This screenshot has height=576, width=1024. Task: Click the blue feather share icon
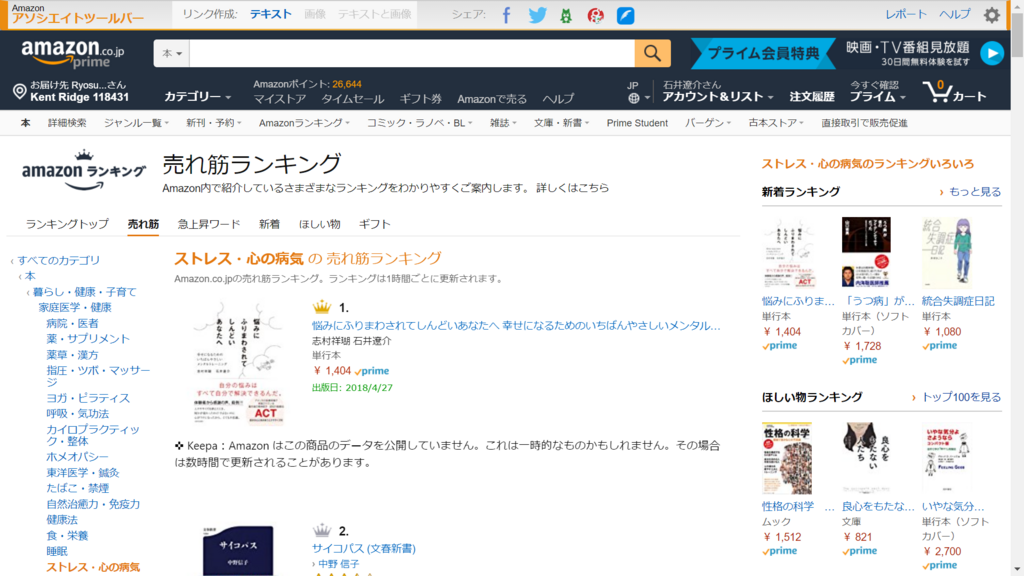pos(626,15)
